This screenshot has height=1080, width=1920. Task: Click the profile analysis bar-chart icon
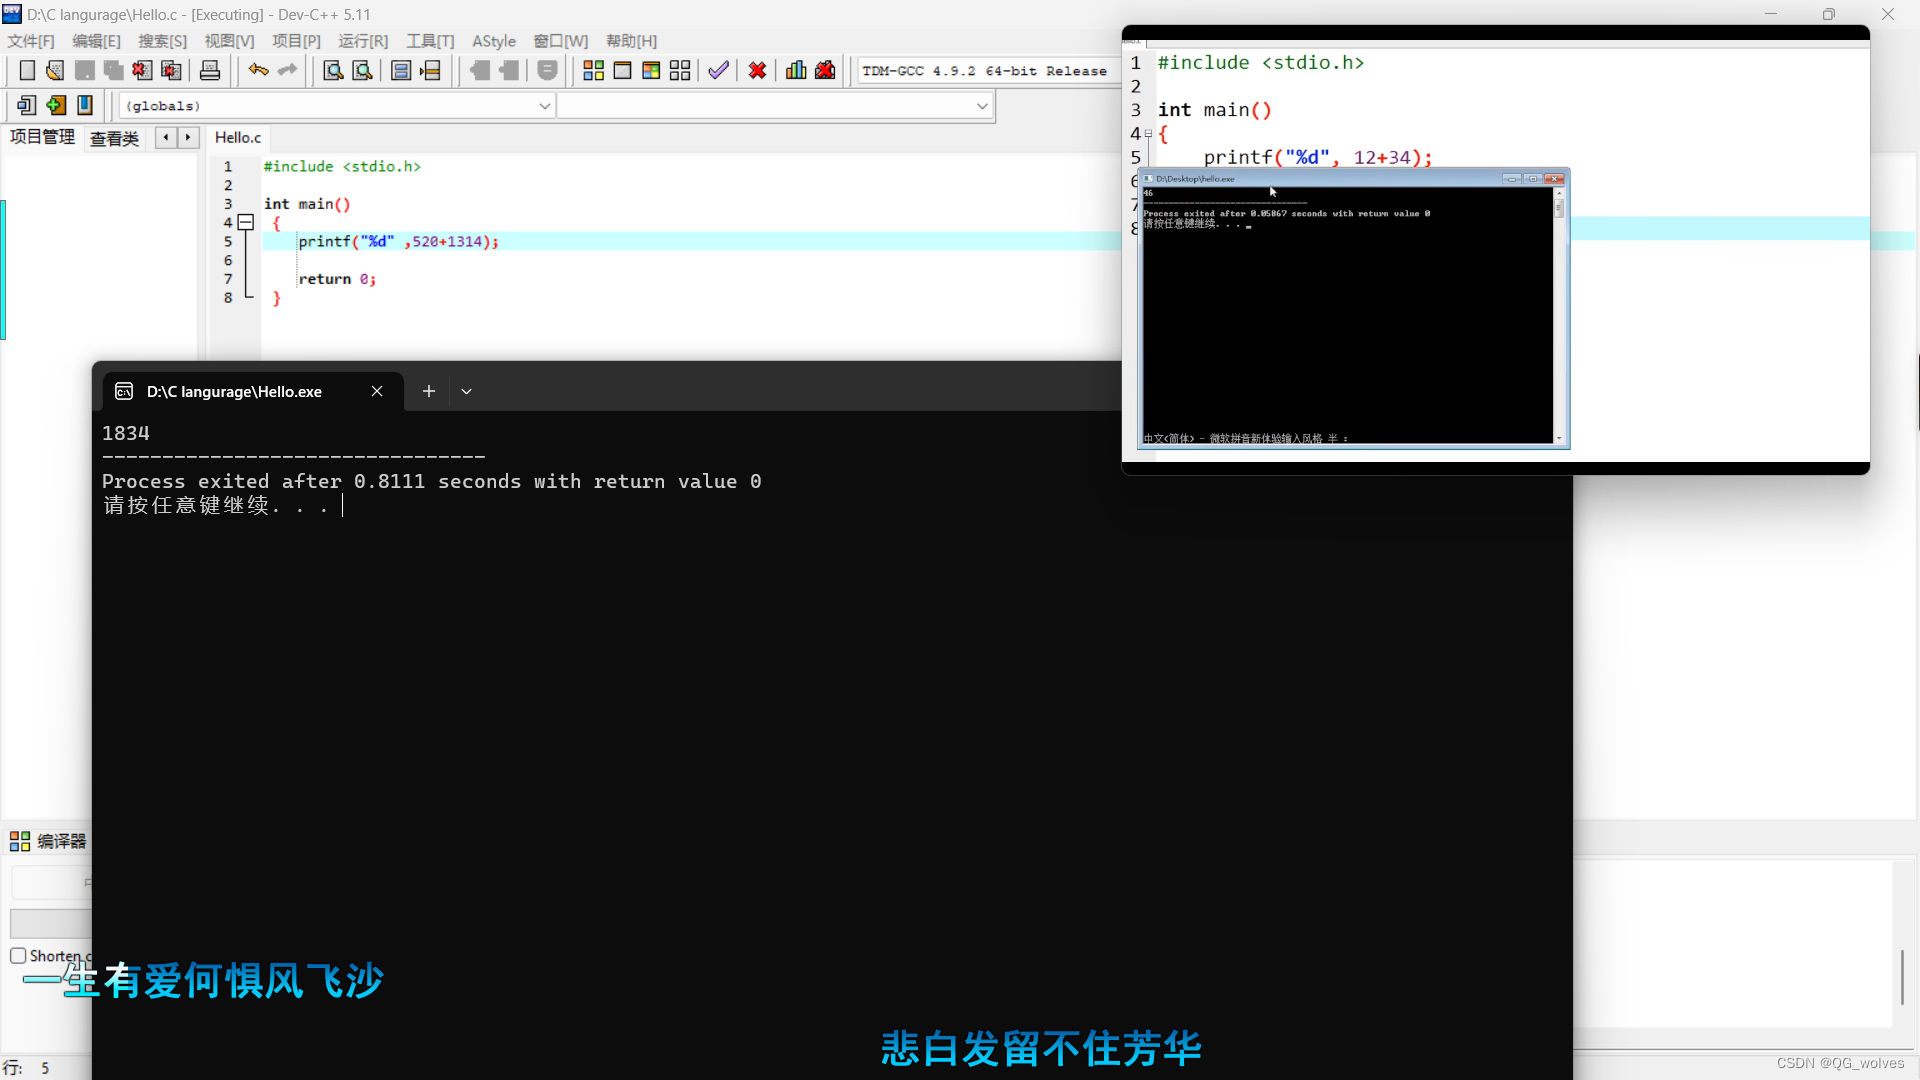796,71
